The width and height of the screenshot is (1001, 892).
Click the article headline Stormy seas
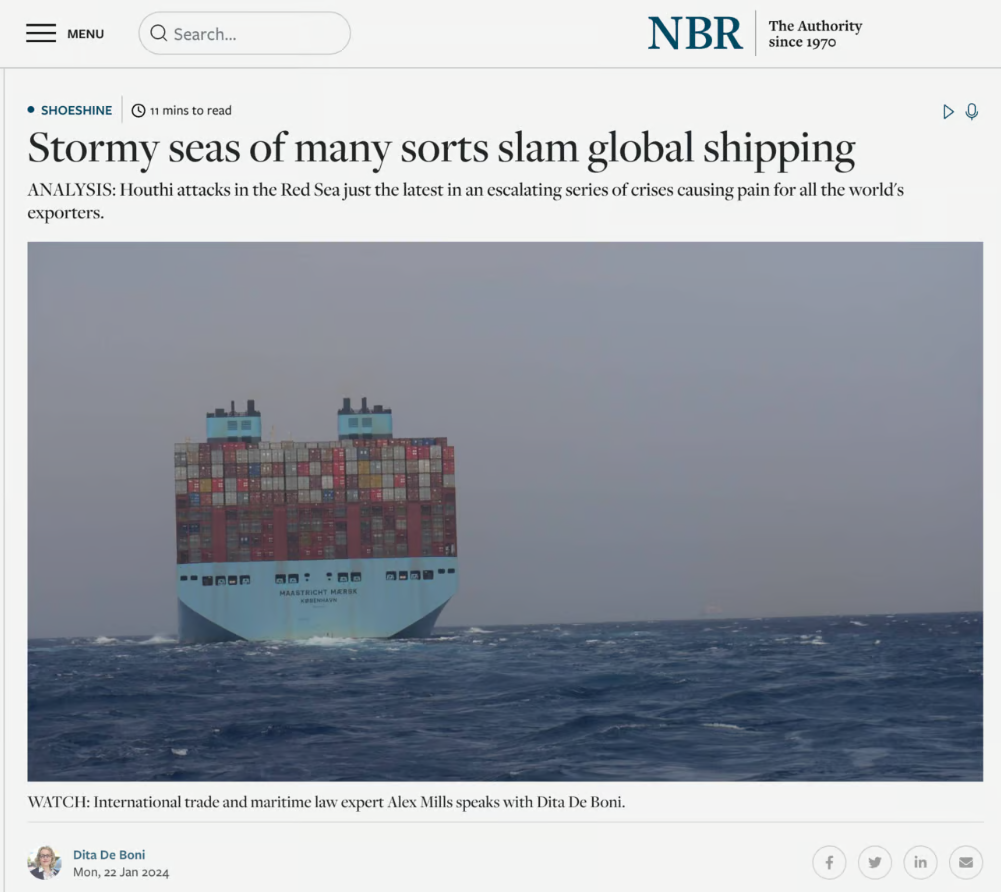click(x=441, y=148)
